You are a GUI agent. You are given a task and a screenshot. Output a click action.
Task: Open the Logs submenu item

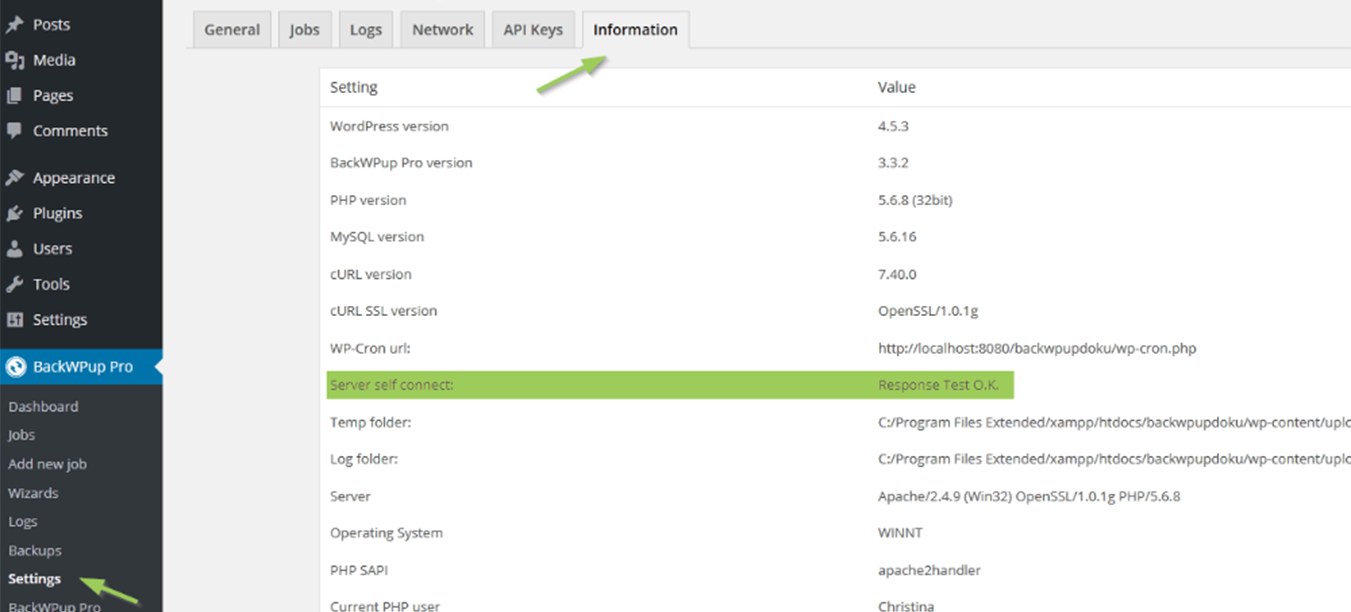(22, 521)
